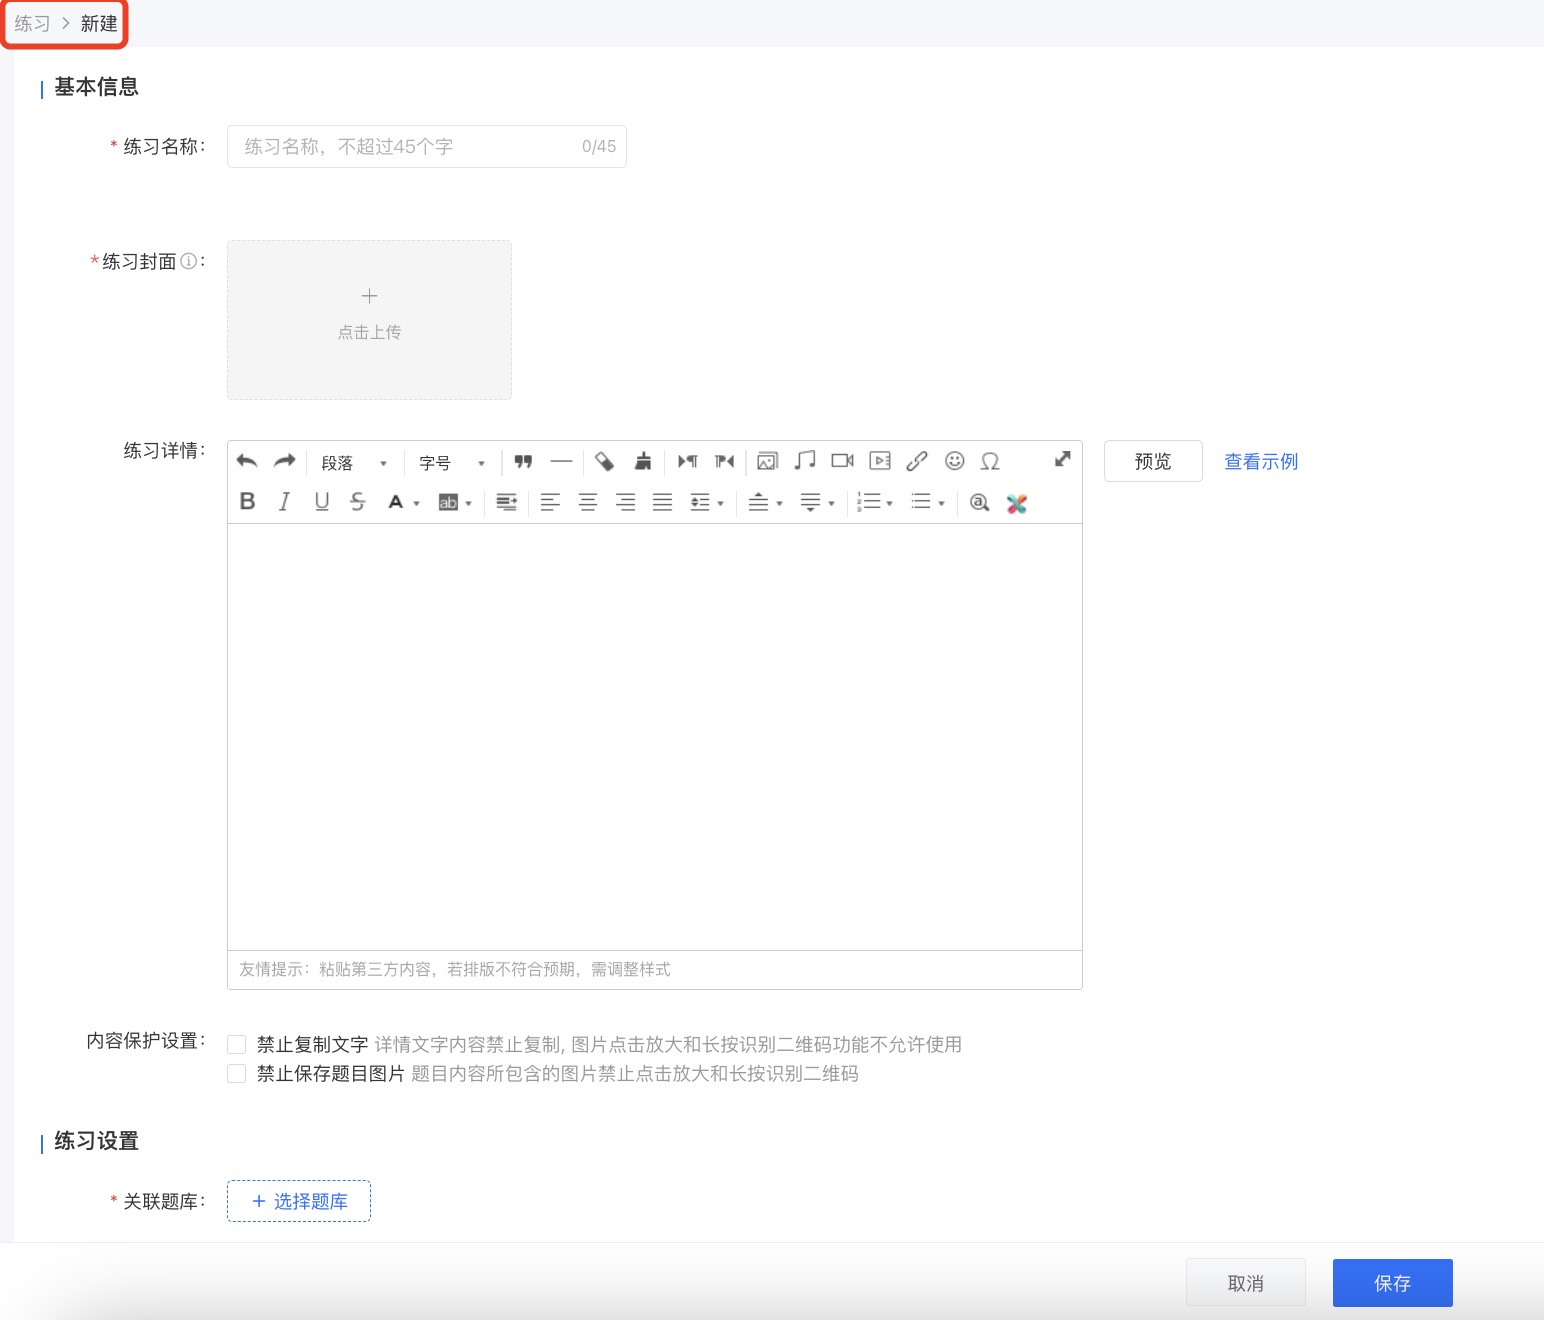This screenshot has width=1544, height=1320.
Task: Toggle bold formatting
Action: (x=248, y=502)
